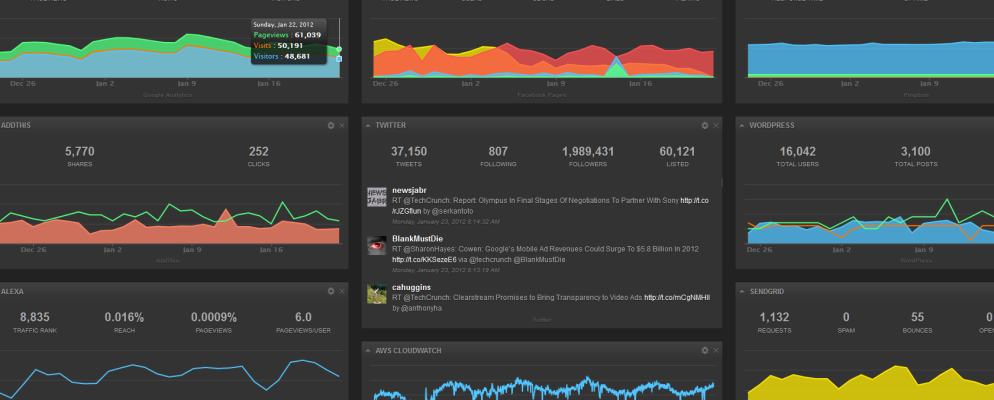Image resolution: width=994 pixels, height=400 pixels.
Task: Click newsjabr's profile avatar
Action: tap(377, 197)
